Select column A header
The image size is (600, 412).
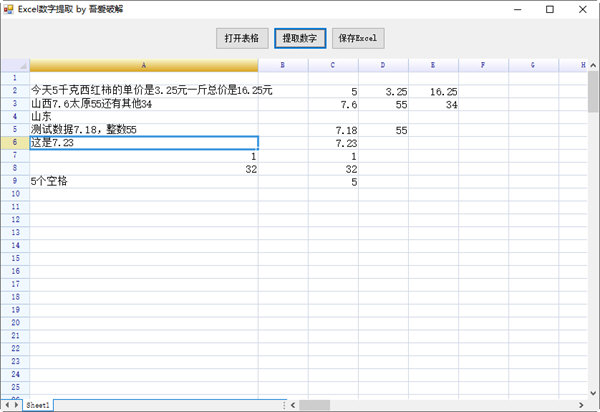coord(144,65)
